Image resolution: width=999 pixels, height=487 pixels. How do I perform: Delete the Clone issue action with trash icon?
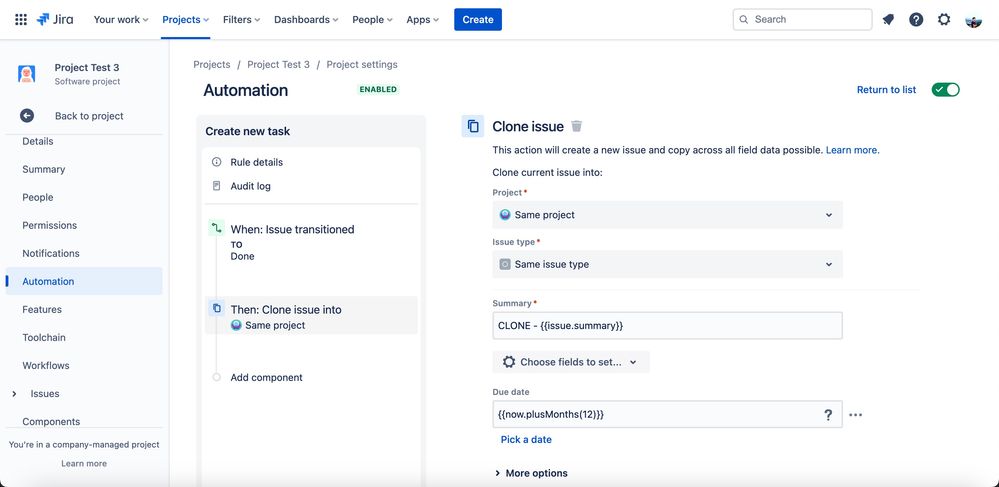pos(577,126)
